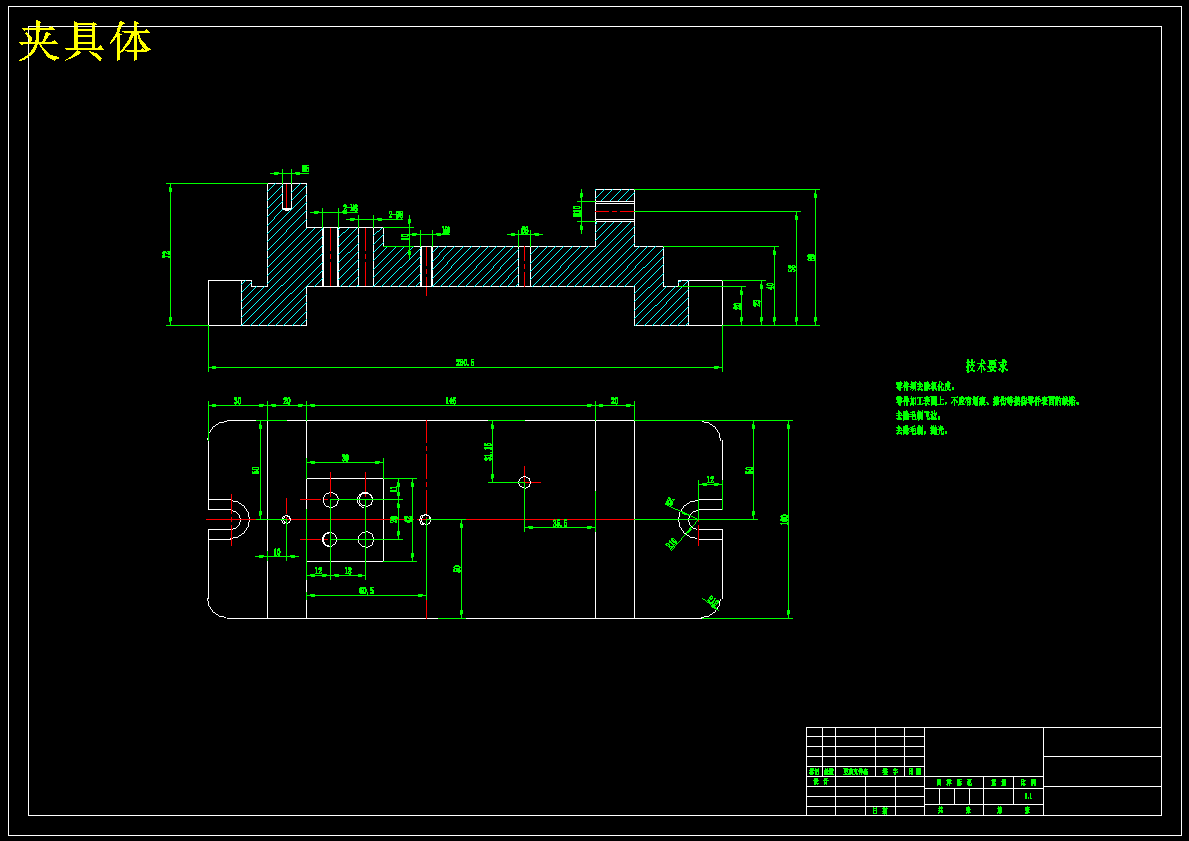
Task: Click the 145 dimension above plan view
Action: (x=451, y=401)
